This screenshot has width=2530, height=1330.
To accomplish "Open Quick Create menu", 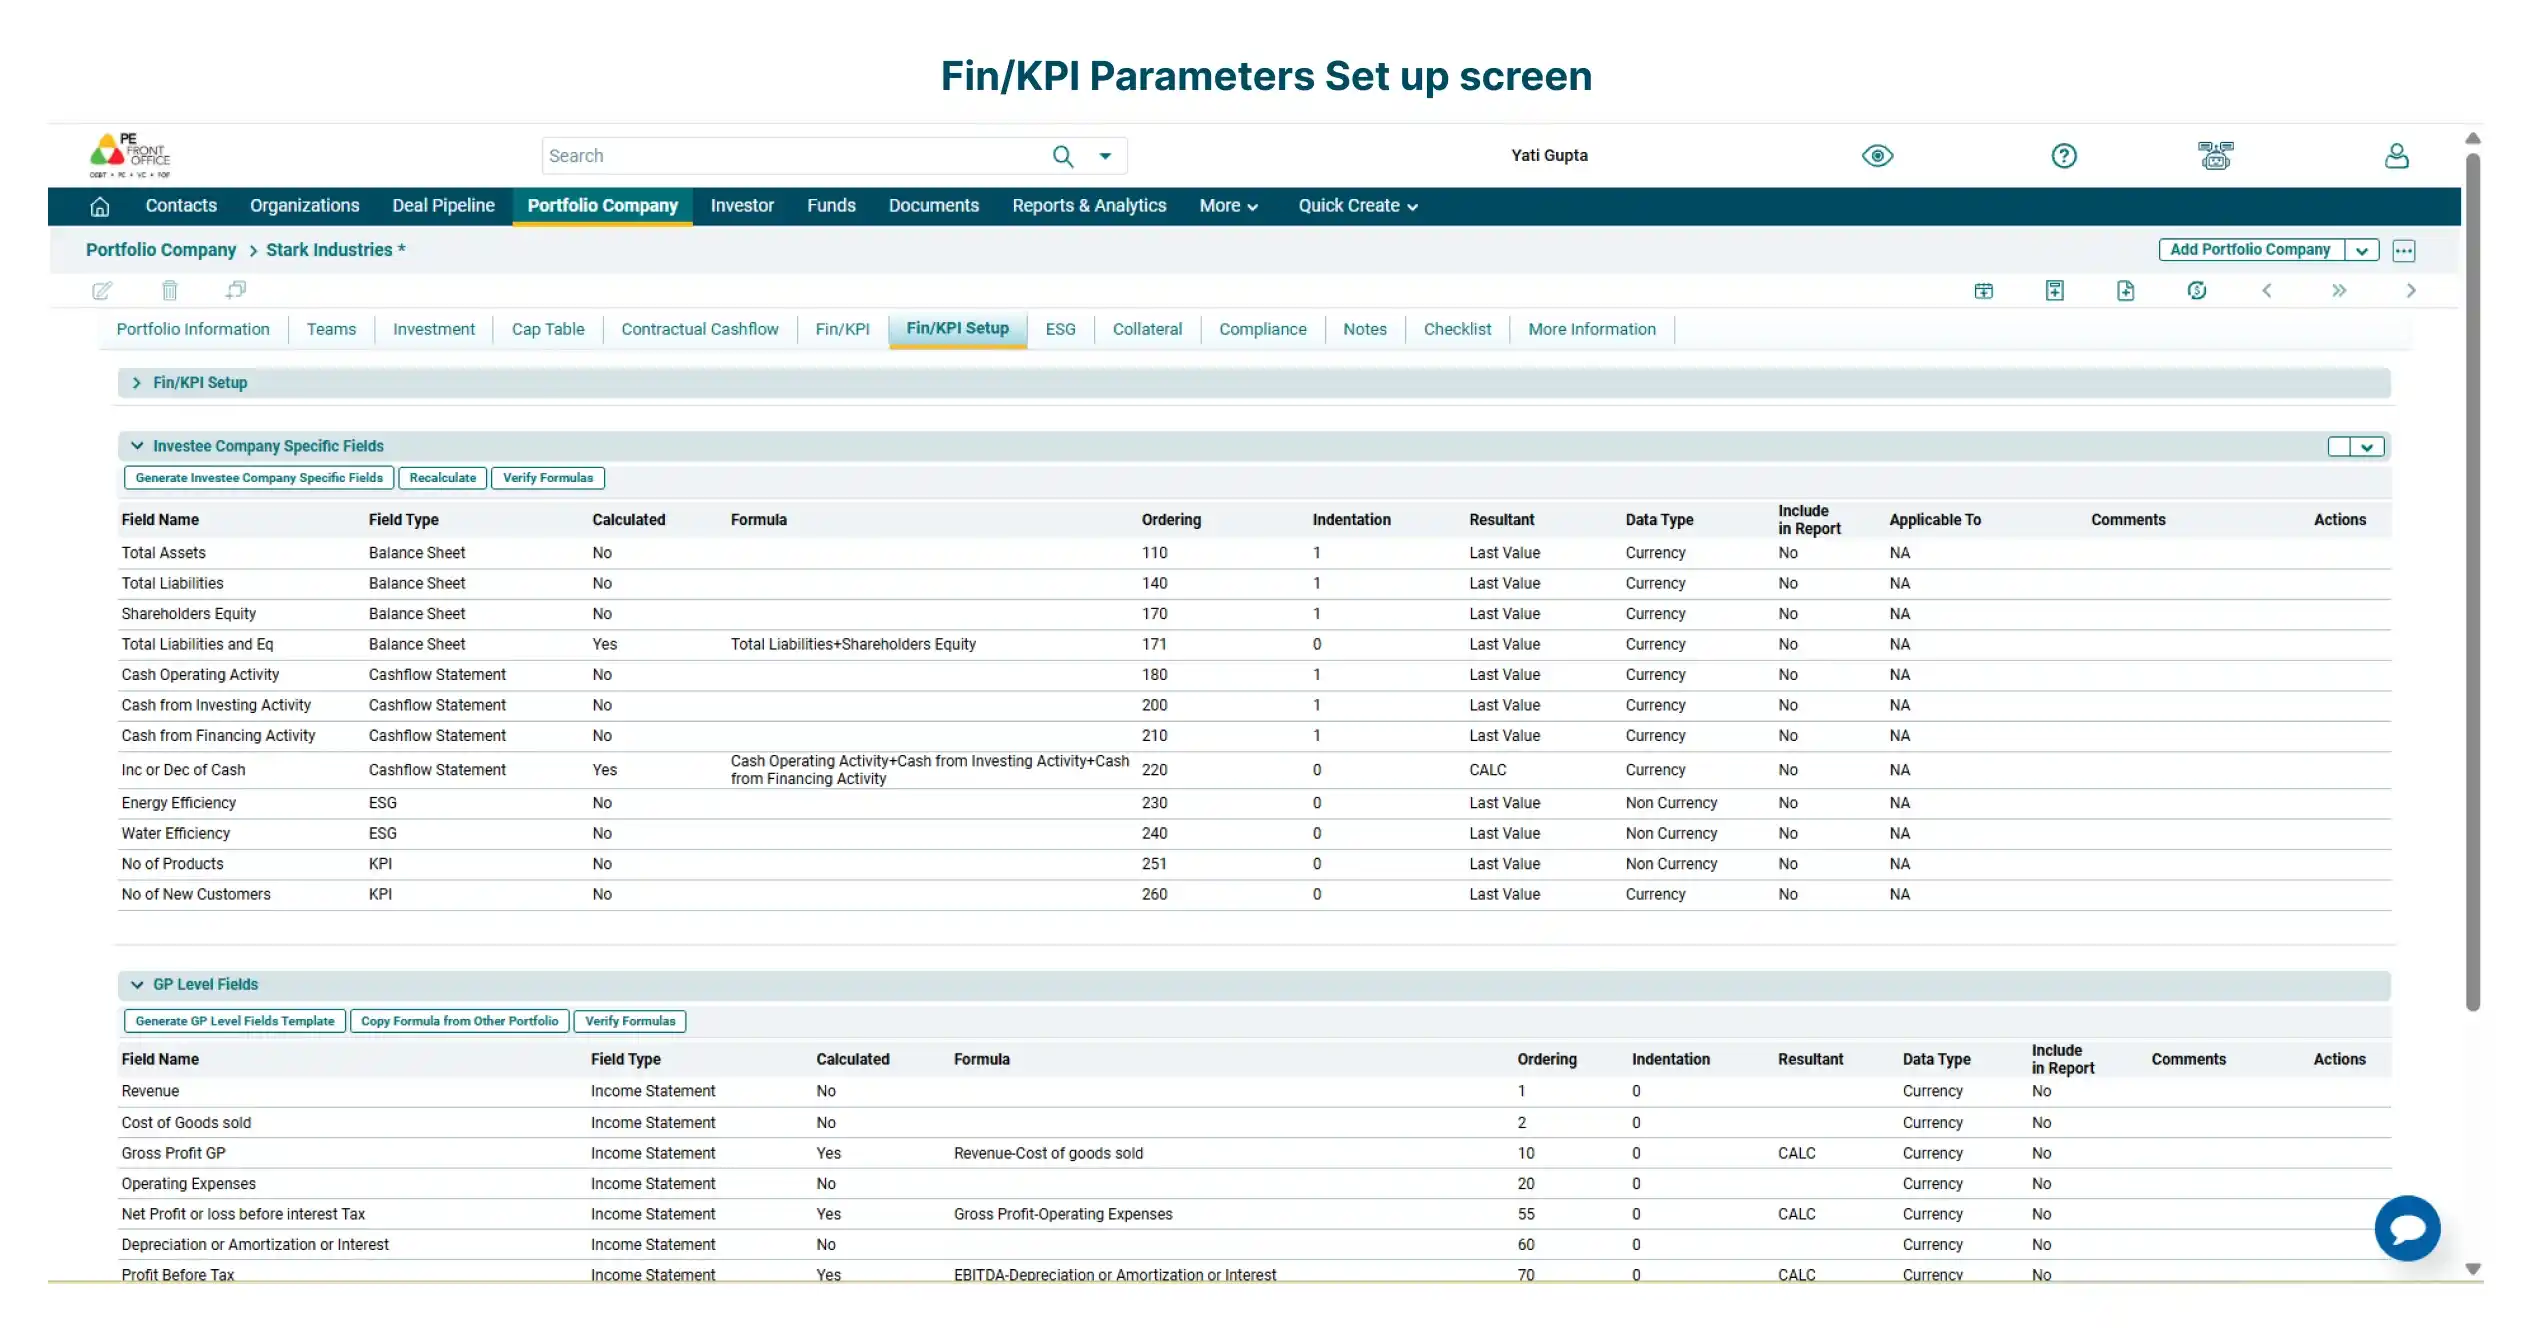I will click(1357, 206).
